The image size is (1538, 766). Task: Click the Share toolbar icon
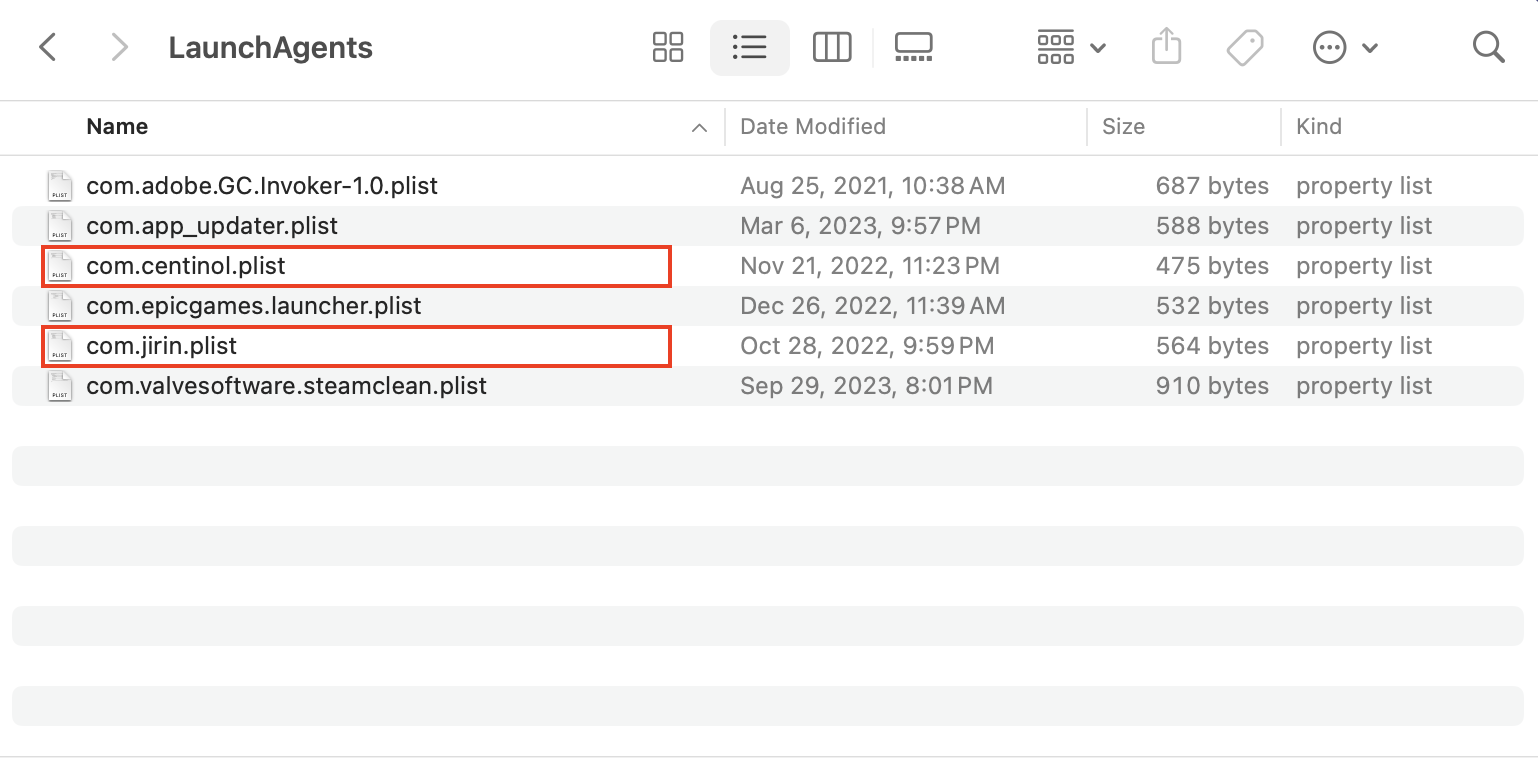coord(1166,47)
